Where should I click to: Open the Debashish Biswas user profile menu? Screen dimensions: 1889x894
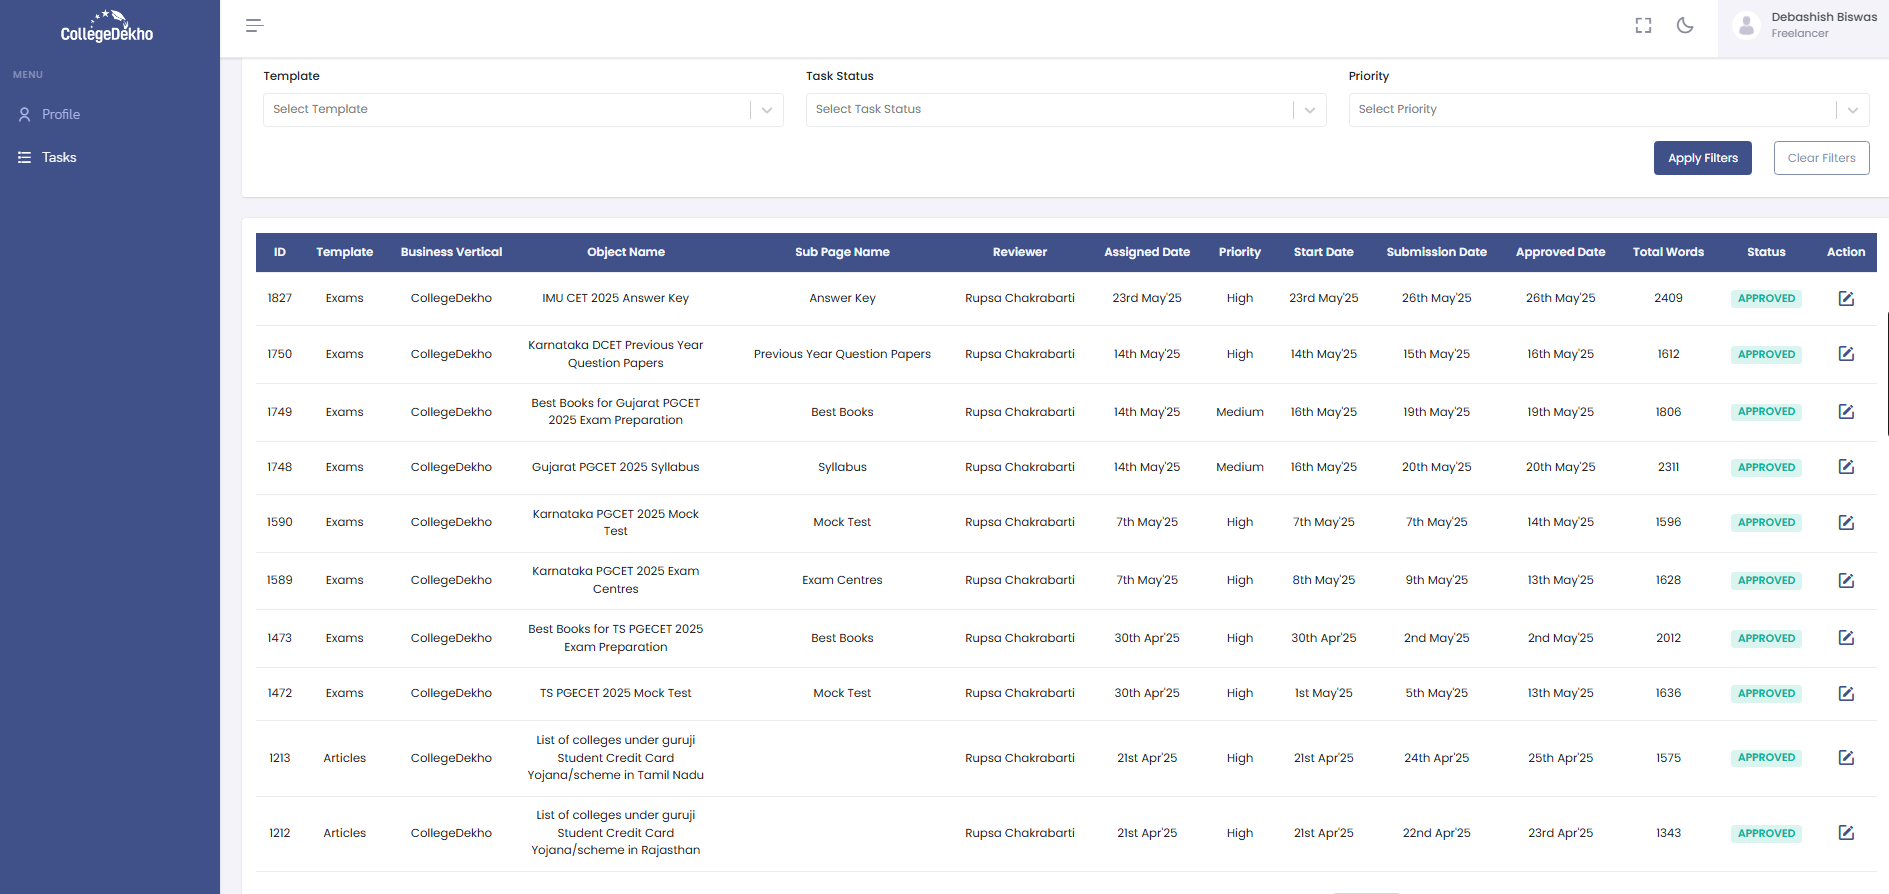point(1805,26)
